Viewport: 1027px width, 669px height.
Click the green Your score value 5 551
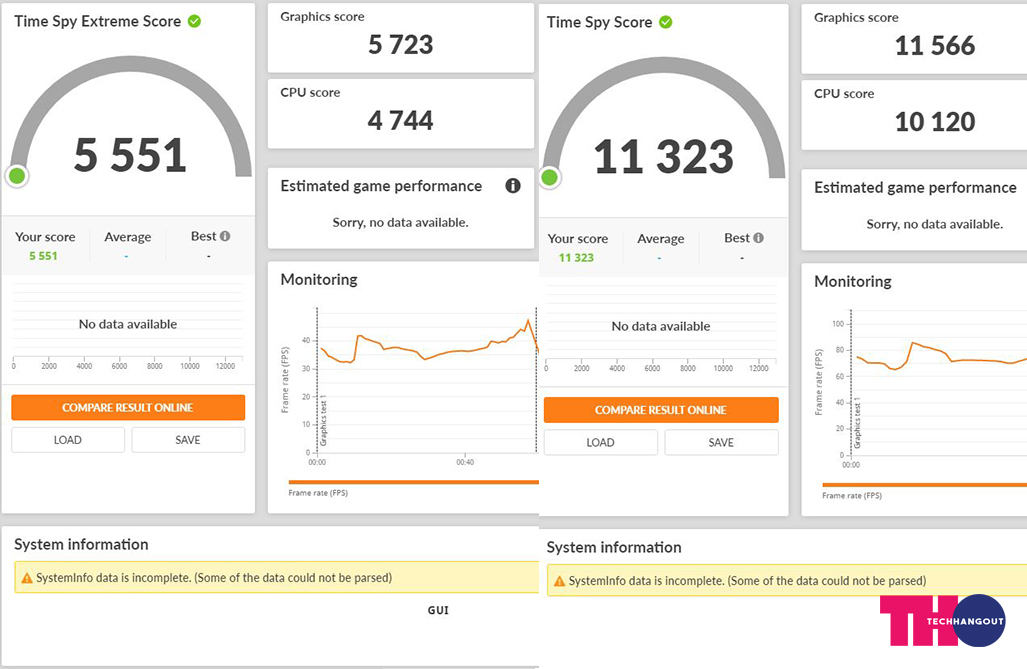click(x=43, y=256)
